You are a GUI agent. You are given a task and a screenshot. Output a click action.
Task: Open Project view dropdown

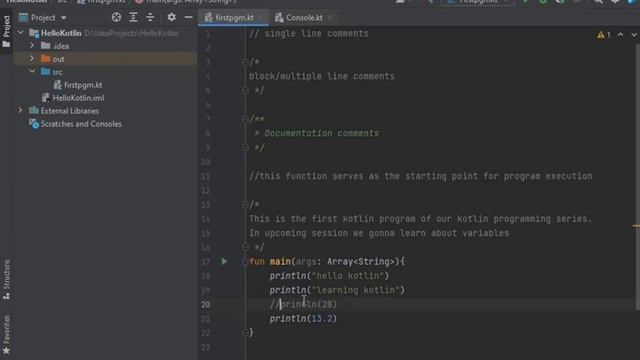pos(64,18)
